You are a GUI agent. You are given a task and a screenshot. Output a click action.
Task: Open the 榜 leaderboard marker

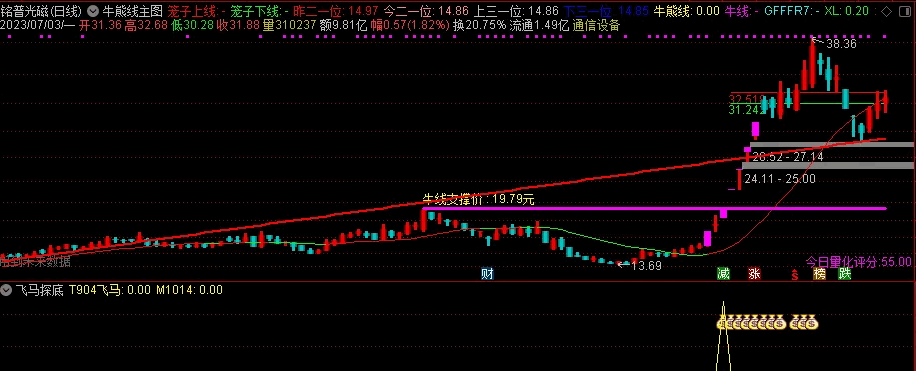pos(820,274)
